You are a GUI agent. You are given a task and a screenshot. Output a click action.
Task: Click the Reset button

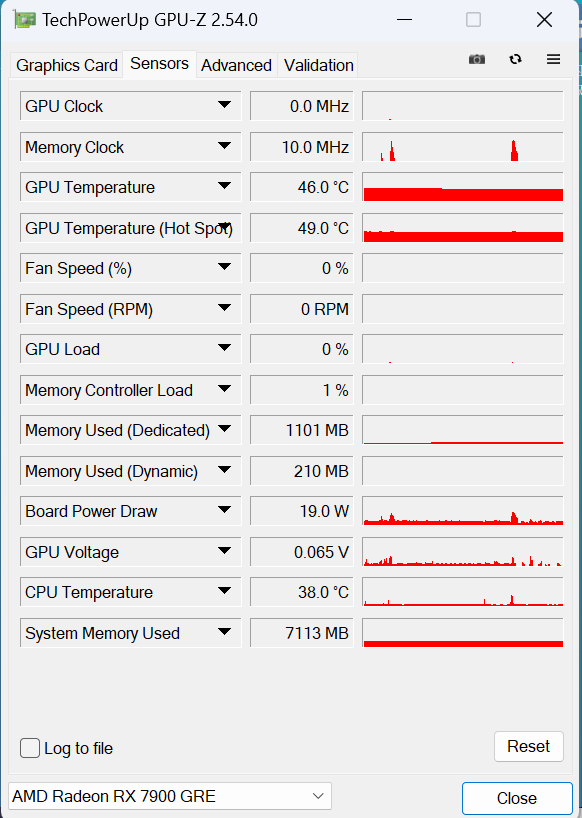tap(529, 747)
